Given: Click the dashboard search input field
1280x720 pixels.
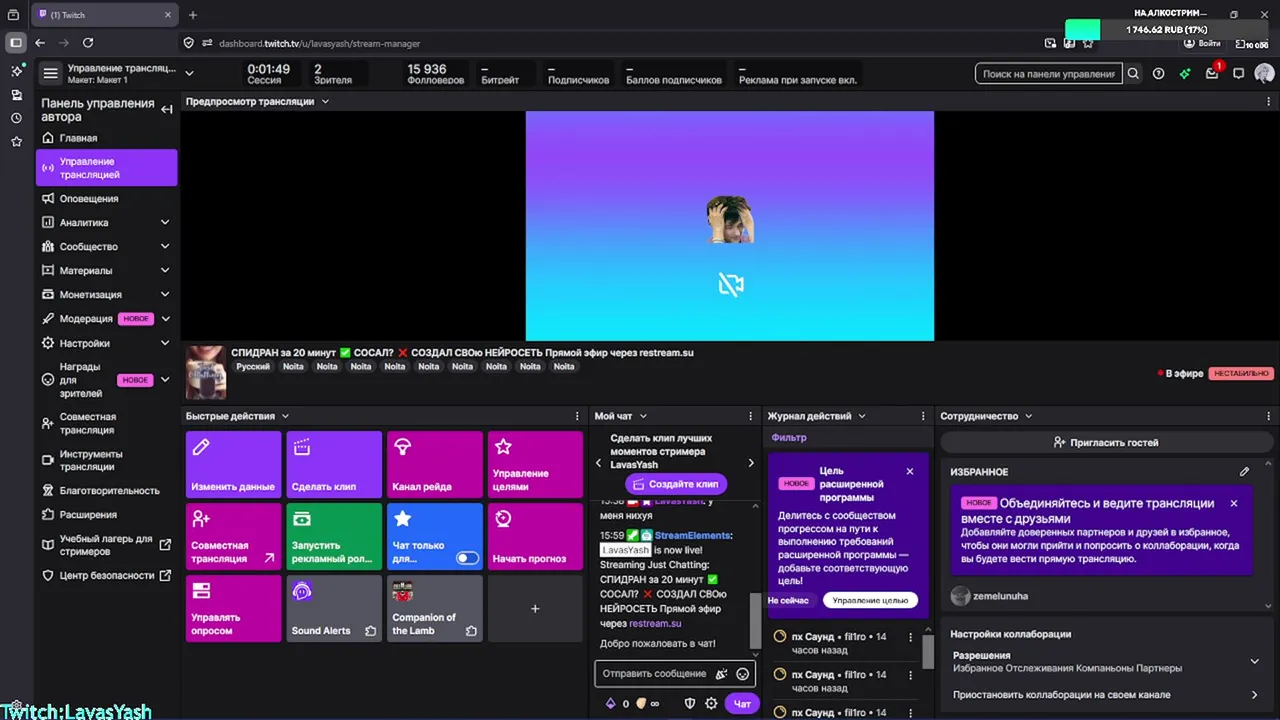Looking at the screenshot, I should point(1048,73).
